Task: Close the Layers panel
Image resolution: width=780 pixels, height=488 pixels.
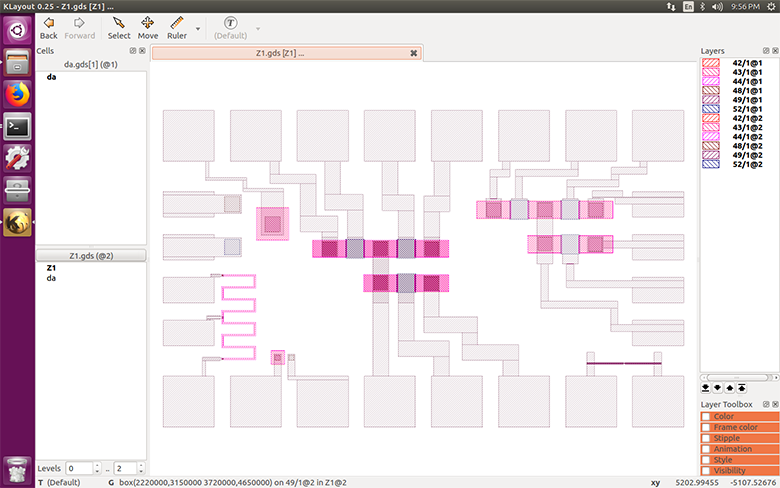Action: click(775, 51)
